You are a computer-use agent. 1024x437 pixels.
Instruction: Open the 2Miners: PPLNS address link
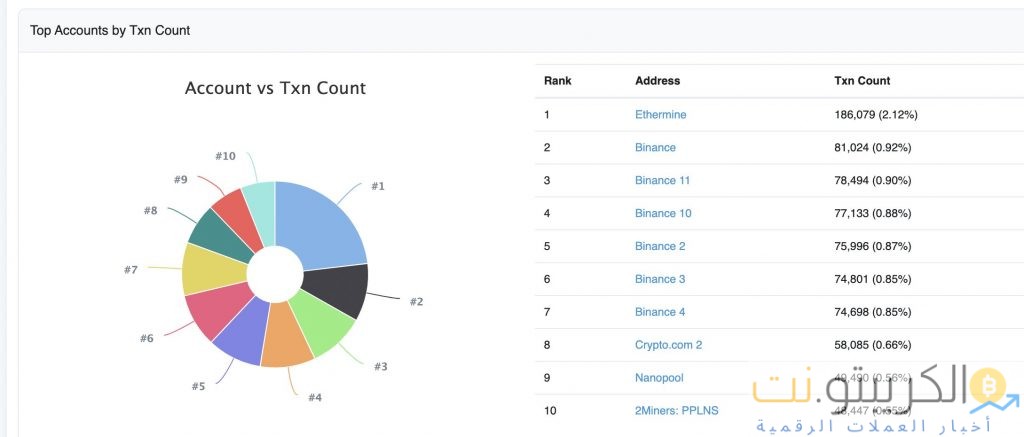coord(676,411)
